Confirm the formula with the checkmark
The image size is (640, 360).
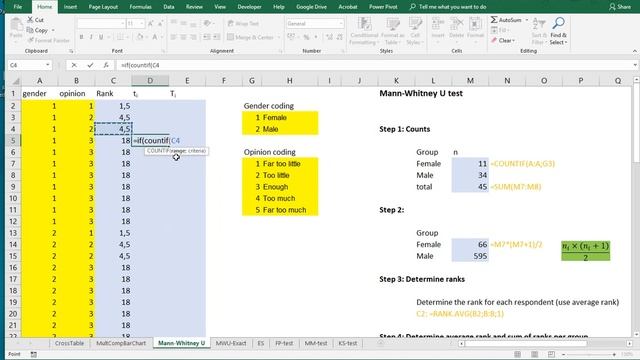pos(90,65)
